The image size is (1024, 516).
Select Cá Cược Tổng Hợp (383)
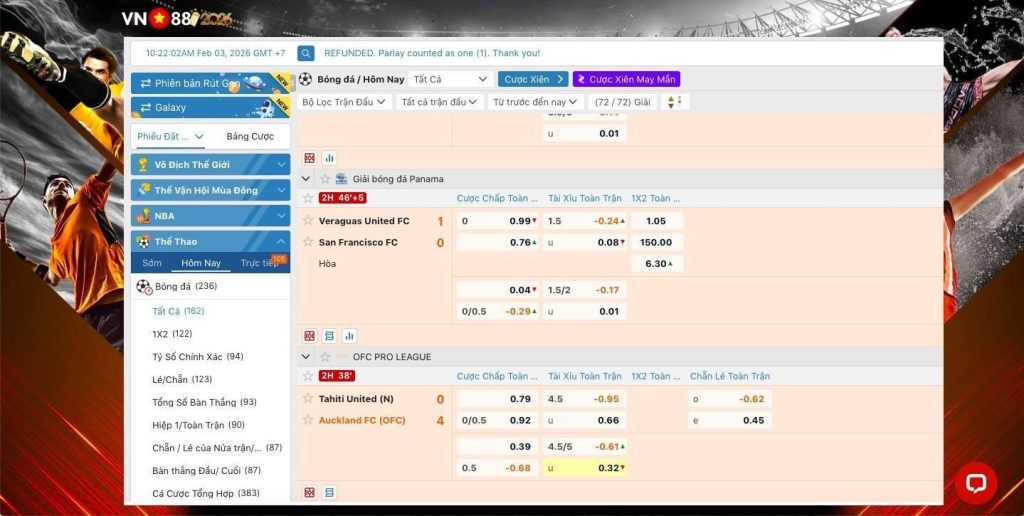(206, 493)
